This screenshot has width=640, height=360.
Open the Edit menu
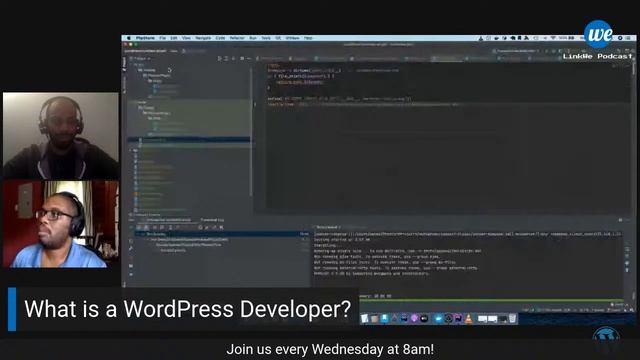tap(174, 38)
